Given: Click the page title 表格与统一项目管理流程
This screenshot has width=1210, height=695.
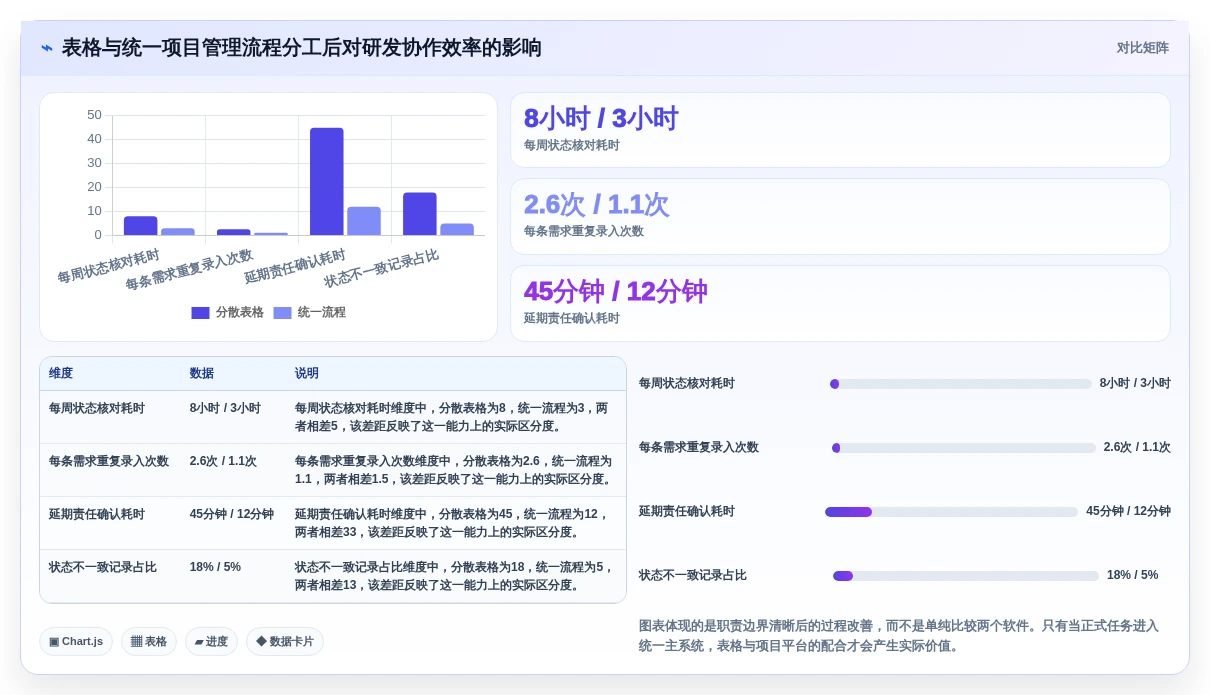Looking at the screenshot, I should (302, 48).
